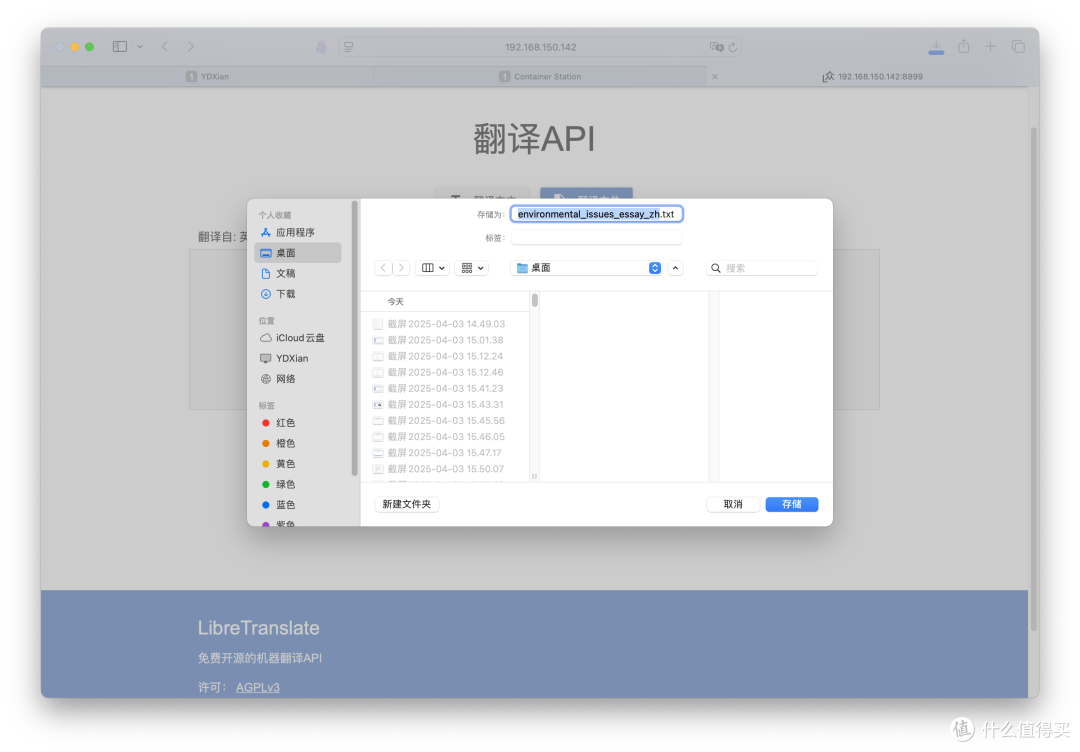Select file 截屏 2025-04-03 15.46.05
The width and height of the screenshot is (1080, 752).
445,437
